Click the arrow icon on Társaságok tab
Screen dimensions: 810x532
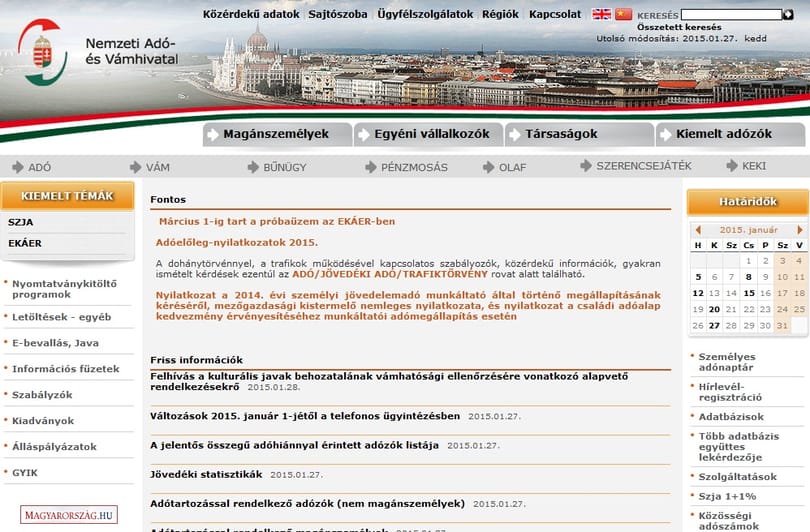[x=515, y=135]
